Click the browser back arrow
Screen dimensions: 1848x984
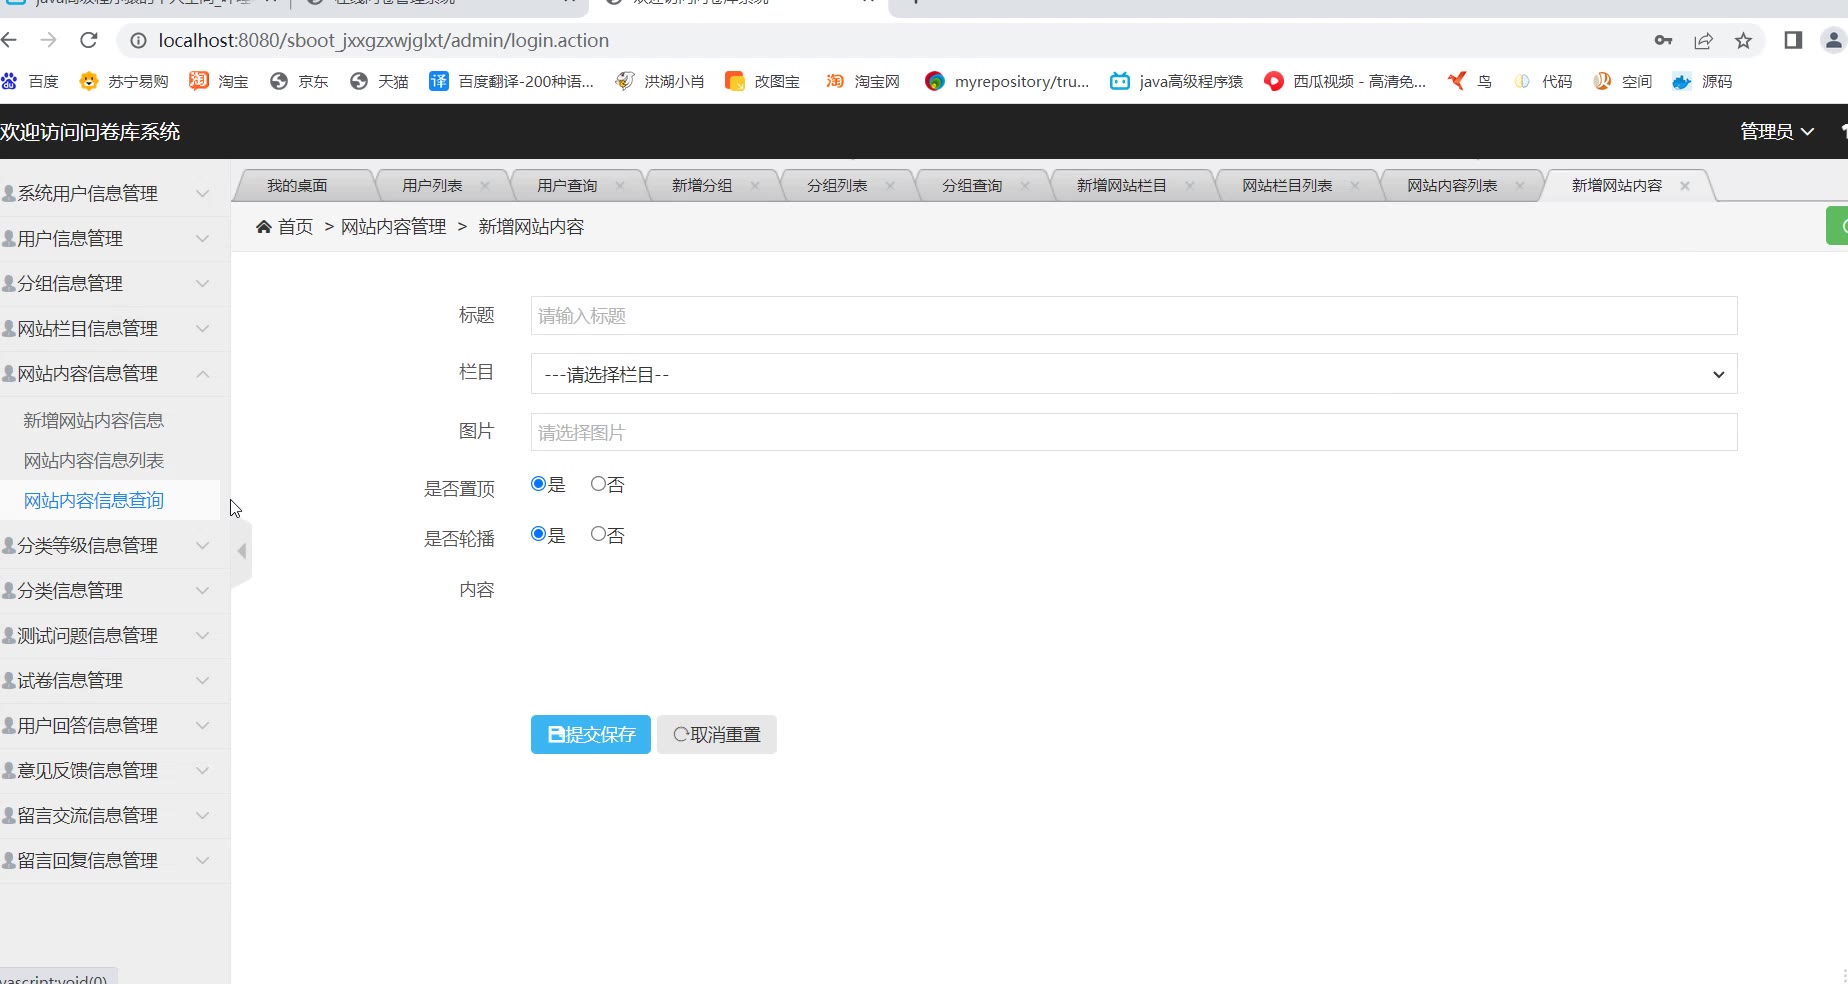(9, 40)
